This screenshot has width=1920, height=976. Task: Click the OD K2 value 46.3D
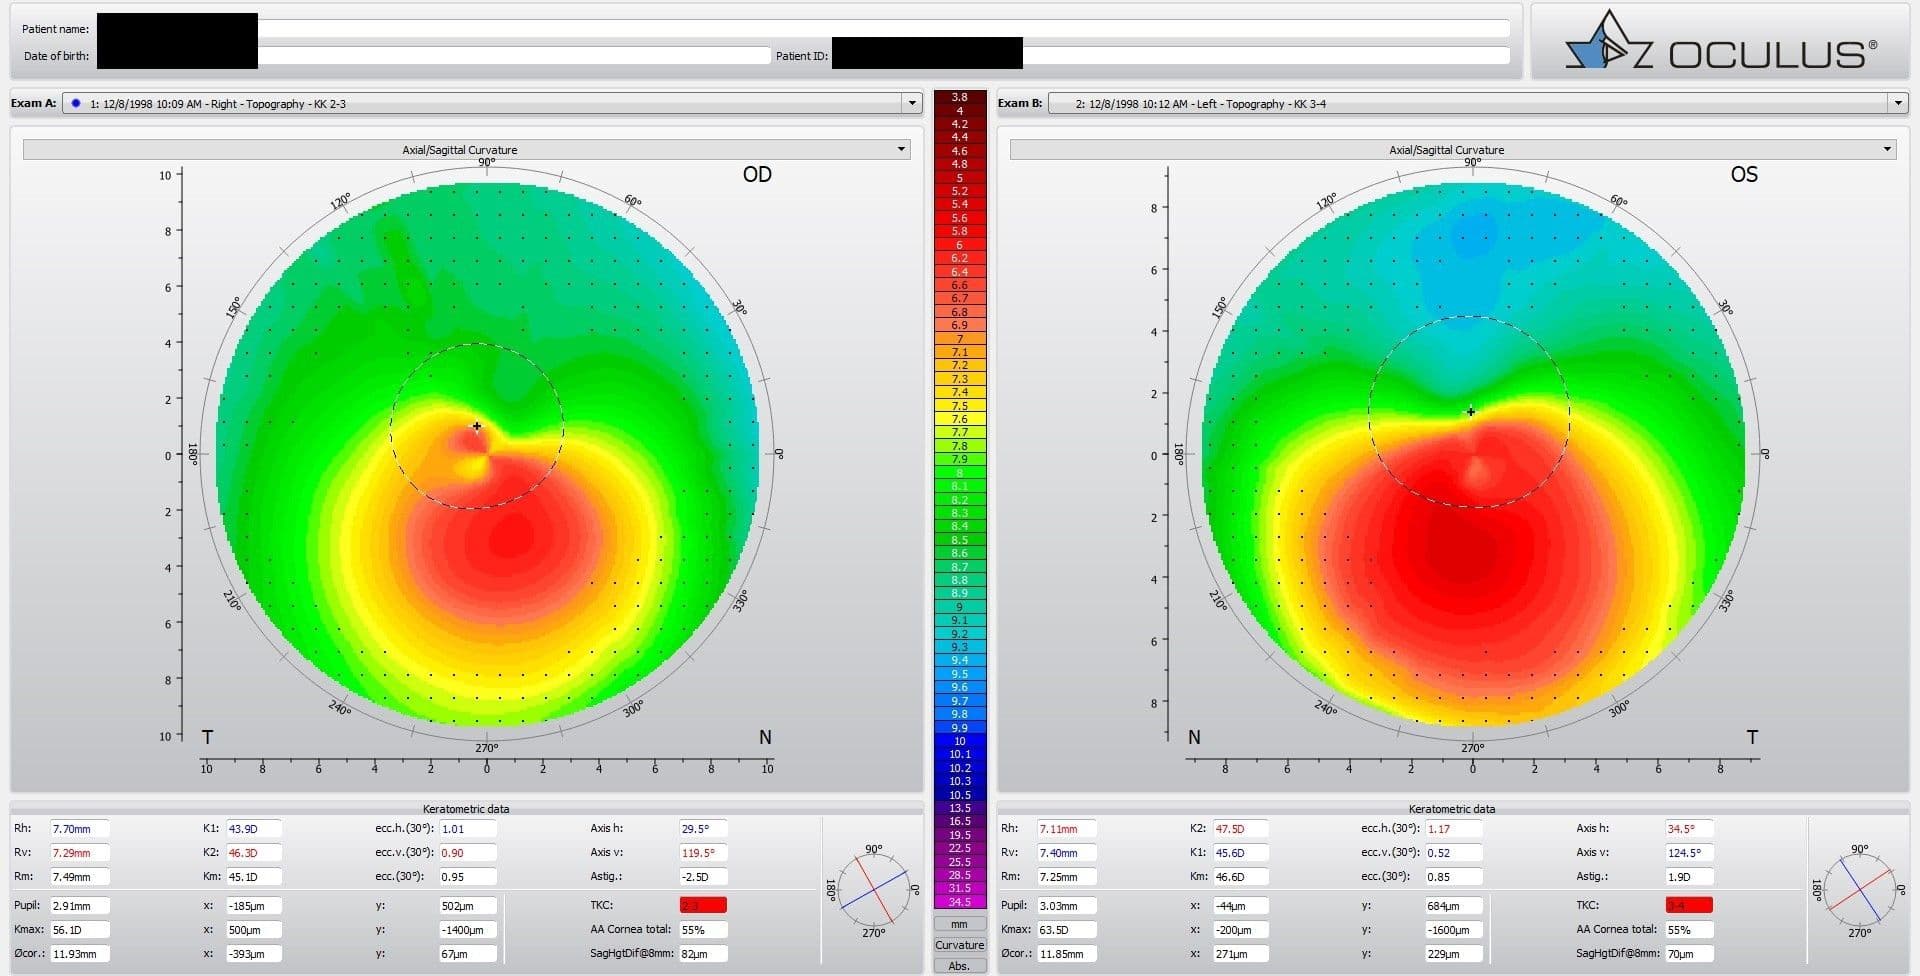pyautogui.click(x=253, y=852)
